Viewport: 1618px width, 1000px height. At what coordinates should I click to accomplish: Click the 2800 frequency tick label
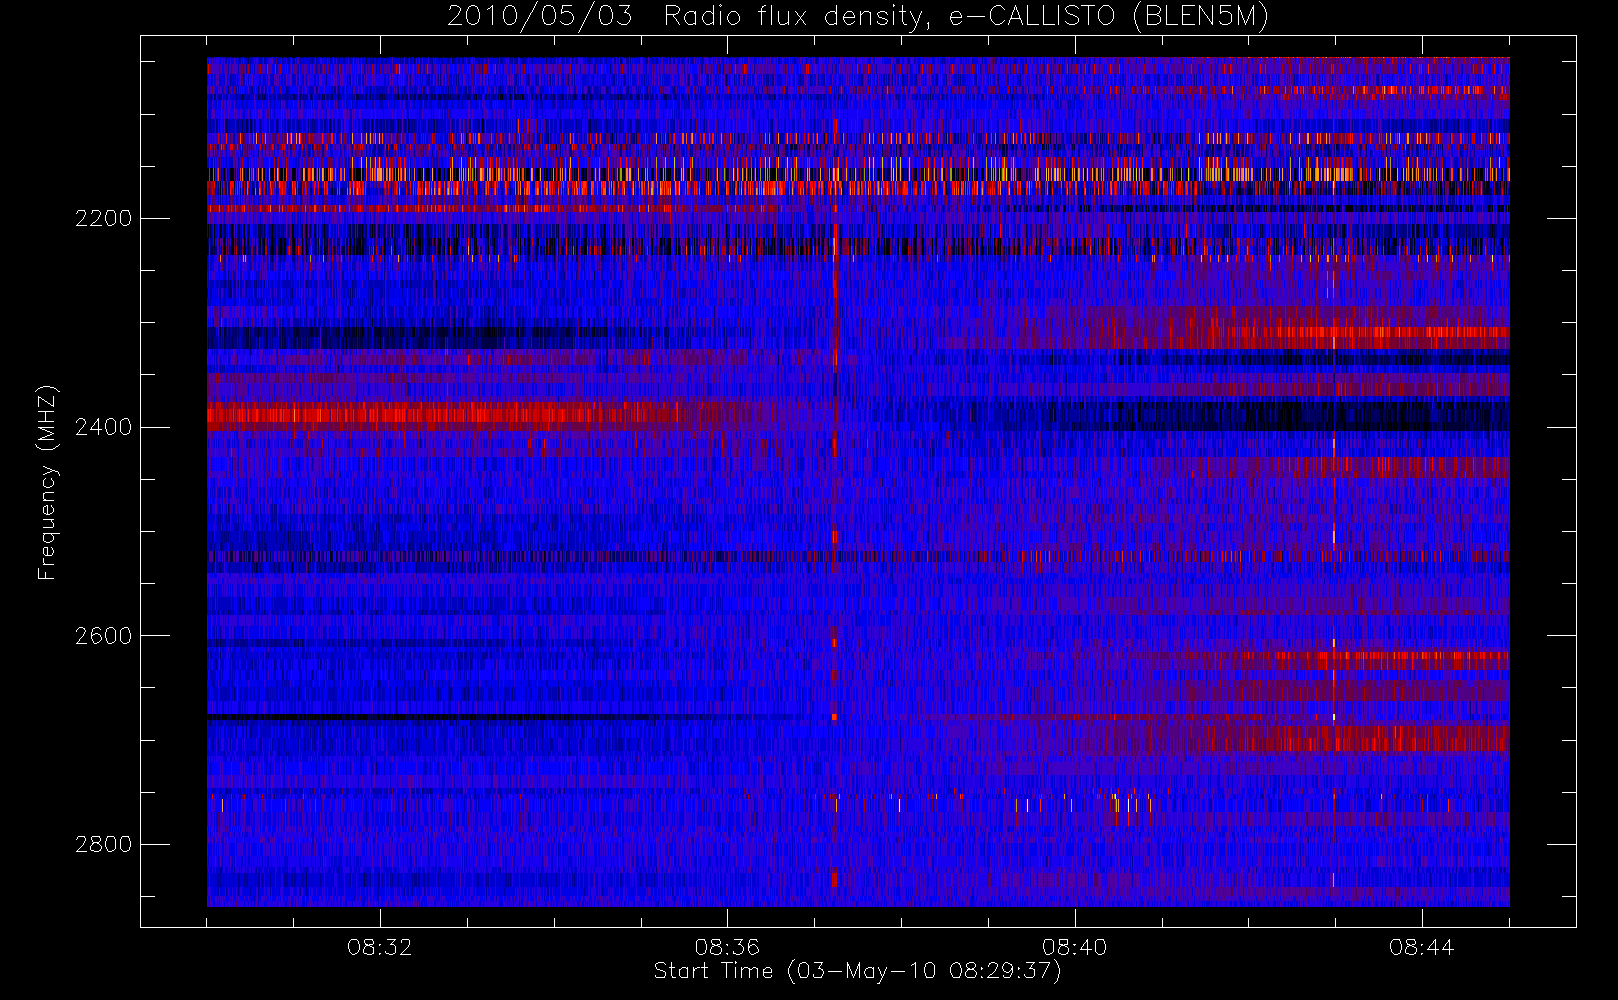(x=103, y=844)
